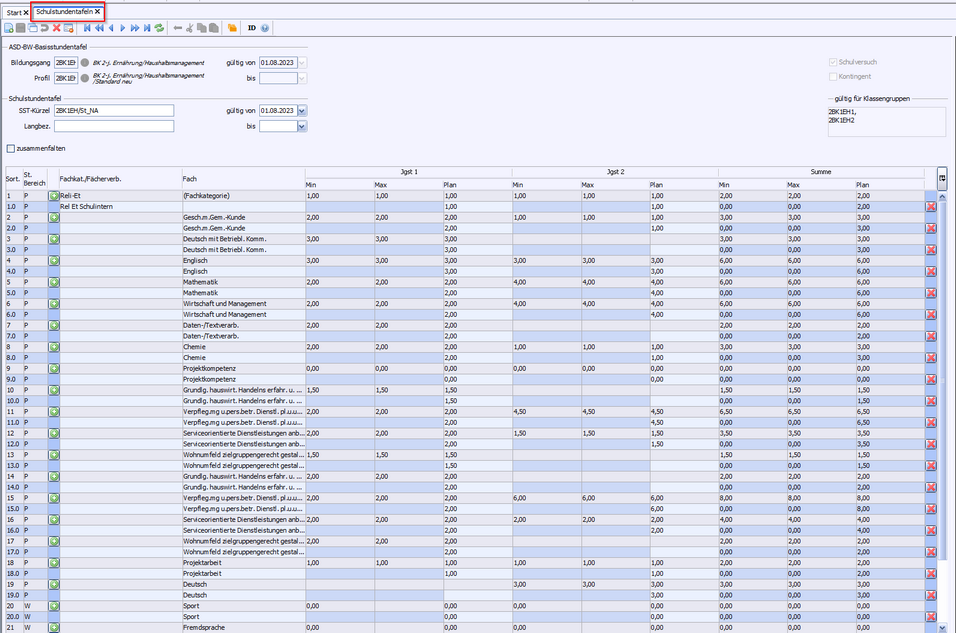Viewport: 956px width, 633px height.
Task: Toggle the Schulversuch checkbox
Action: point(833,62)
